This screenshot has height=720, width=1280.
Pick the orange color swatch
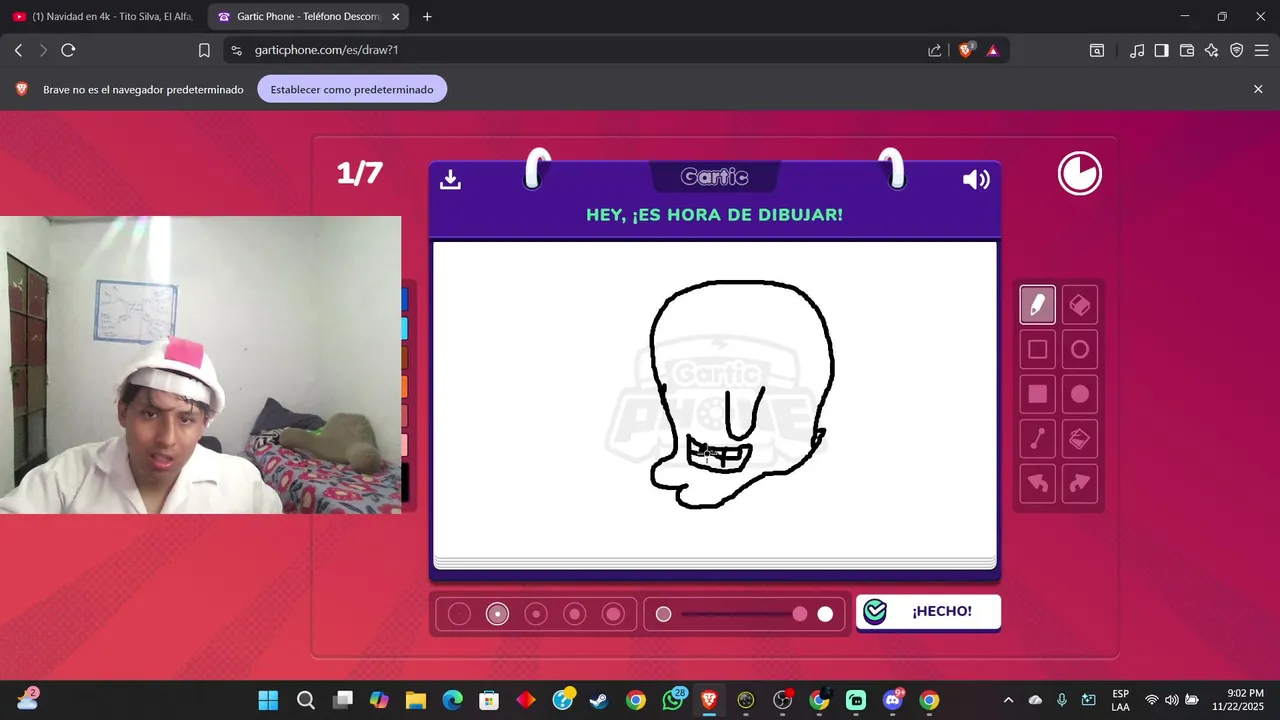click(x=405, y=387)
